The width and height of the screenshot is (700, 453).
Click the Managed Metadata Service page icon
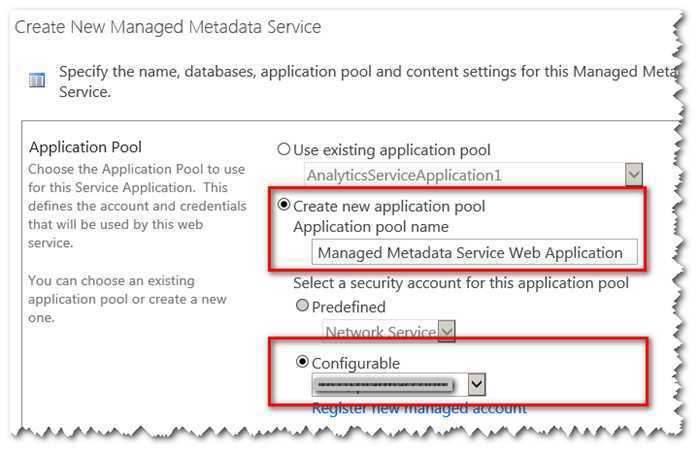pyautogui.click(x=37, y=81)
